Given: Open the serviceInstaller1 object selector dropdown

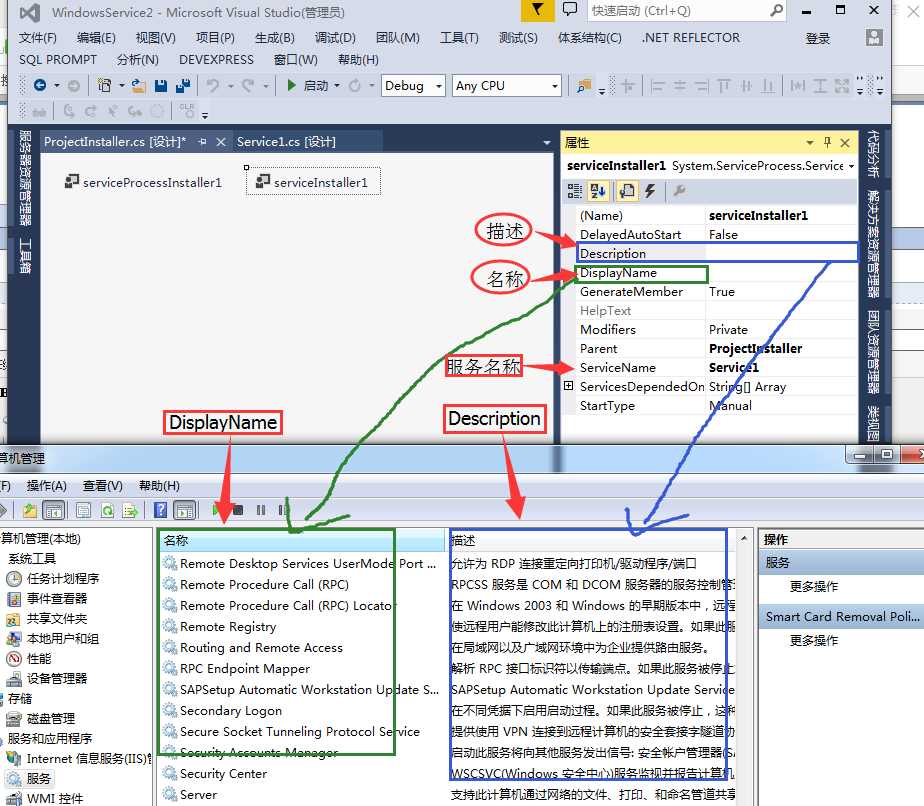Looking at the screenshot, I should pos(851,166).
